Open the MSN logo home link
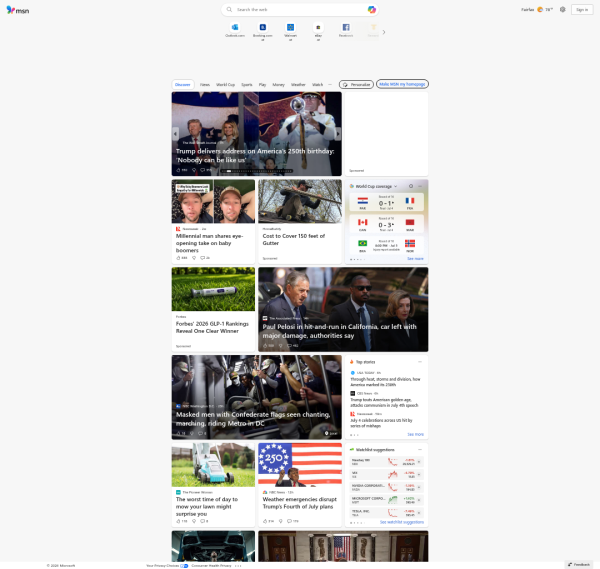The image size is (600, 569). [18, 10]
